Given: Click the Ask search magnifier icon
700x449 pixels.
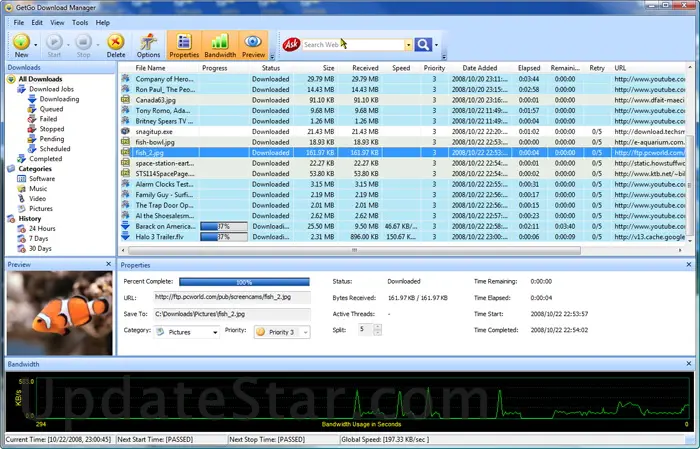Looking at the screenshot, I should pos(423,44).
